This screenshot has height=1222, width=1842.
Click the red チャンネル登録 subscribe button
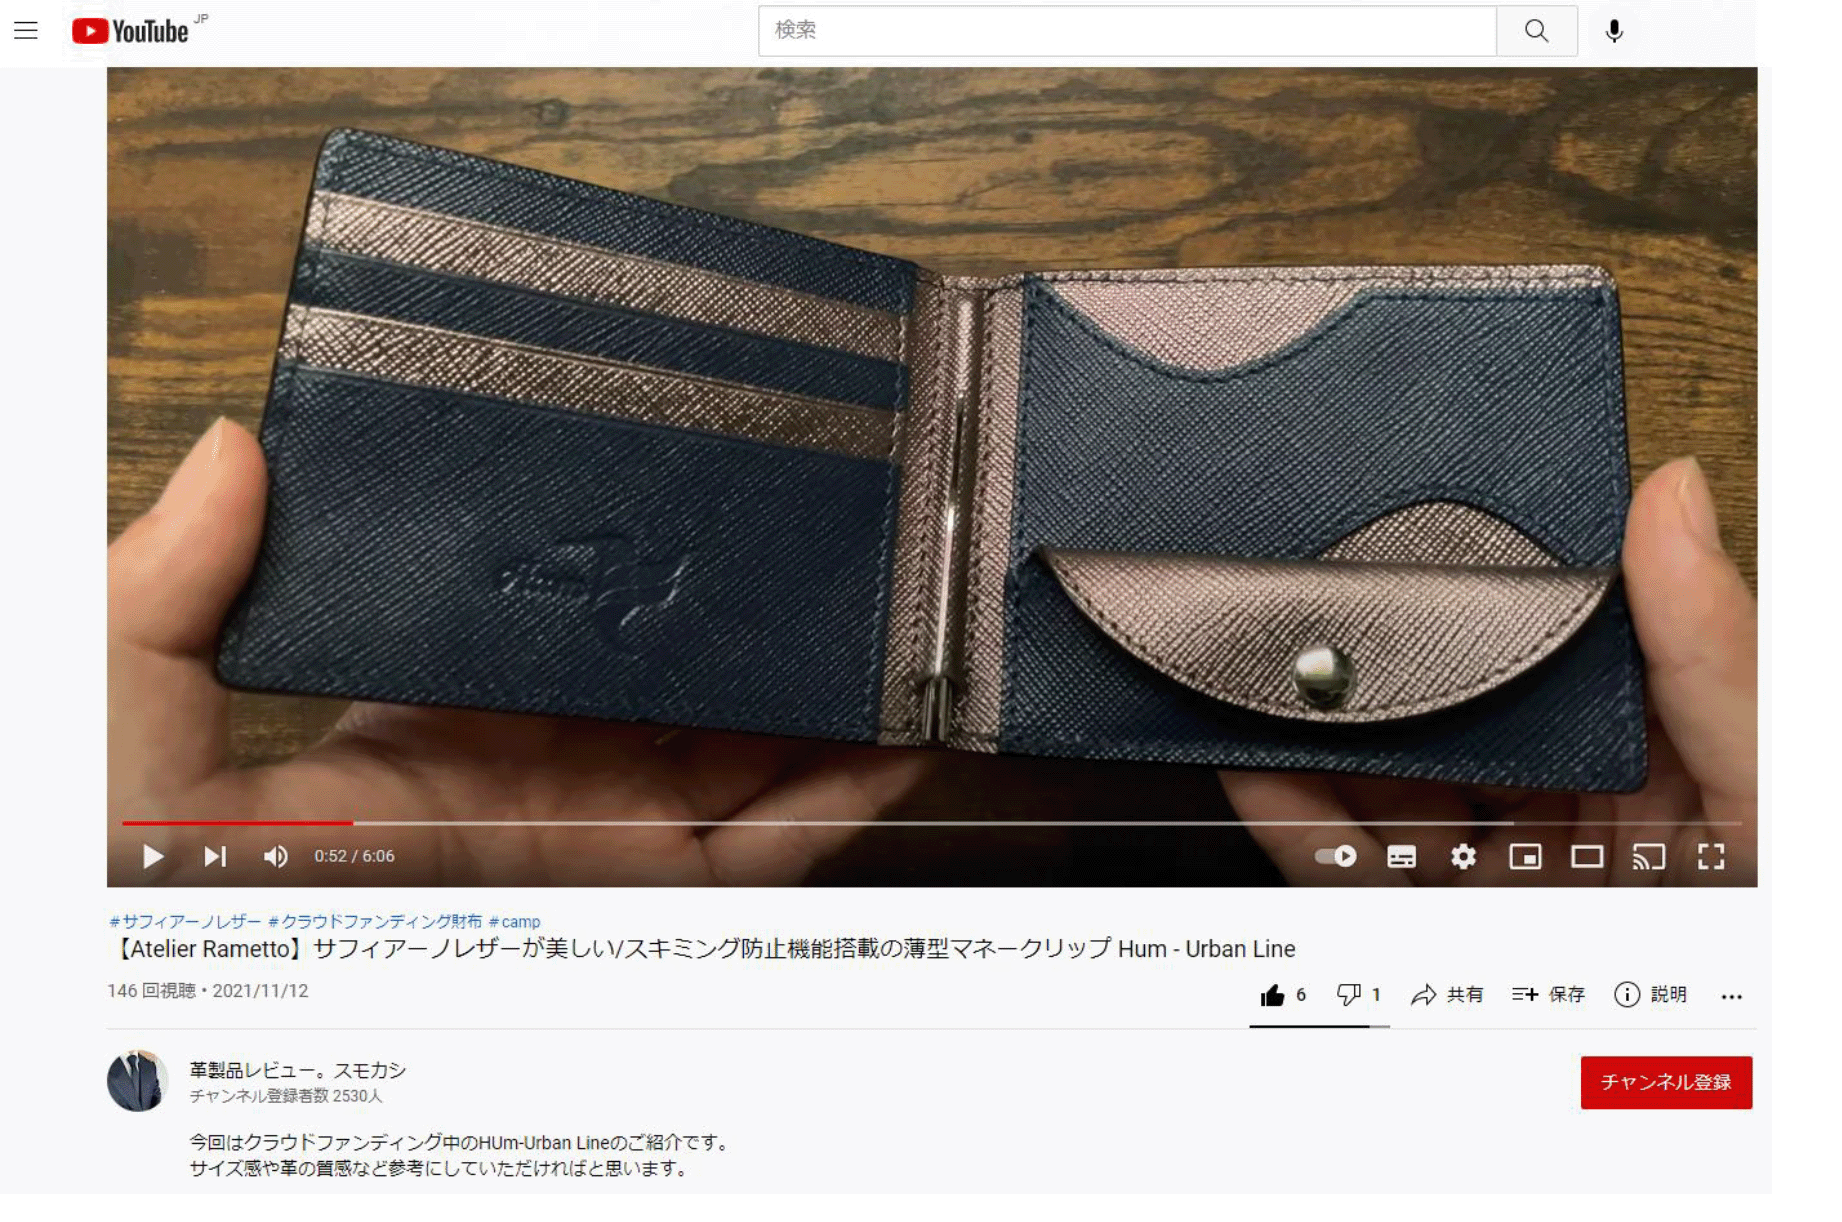click(1665, 1082)
